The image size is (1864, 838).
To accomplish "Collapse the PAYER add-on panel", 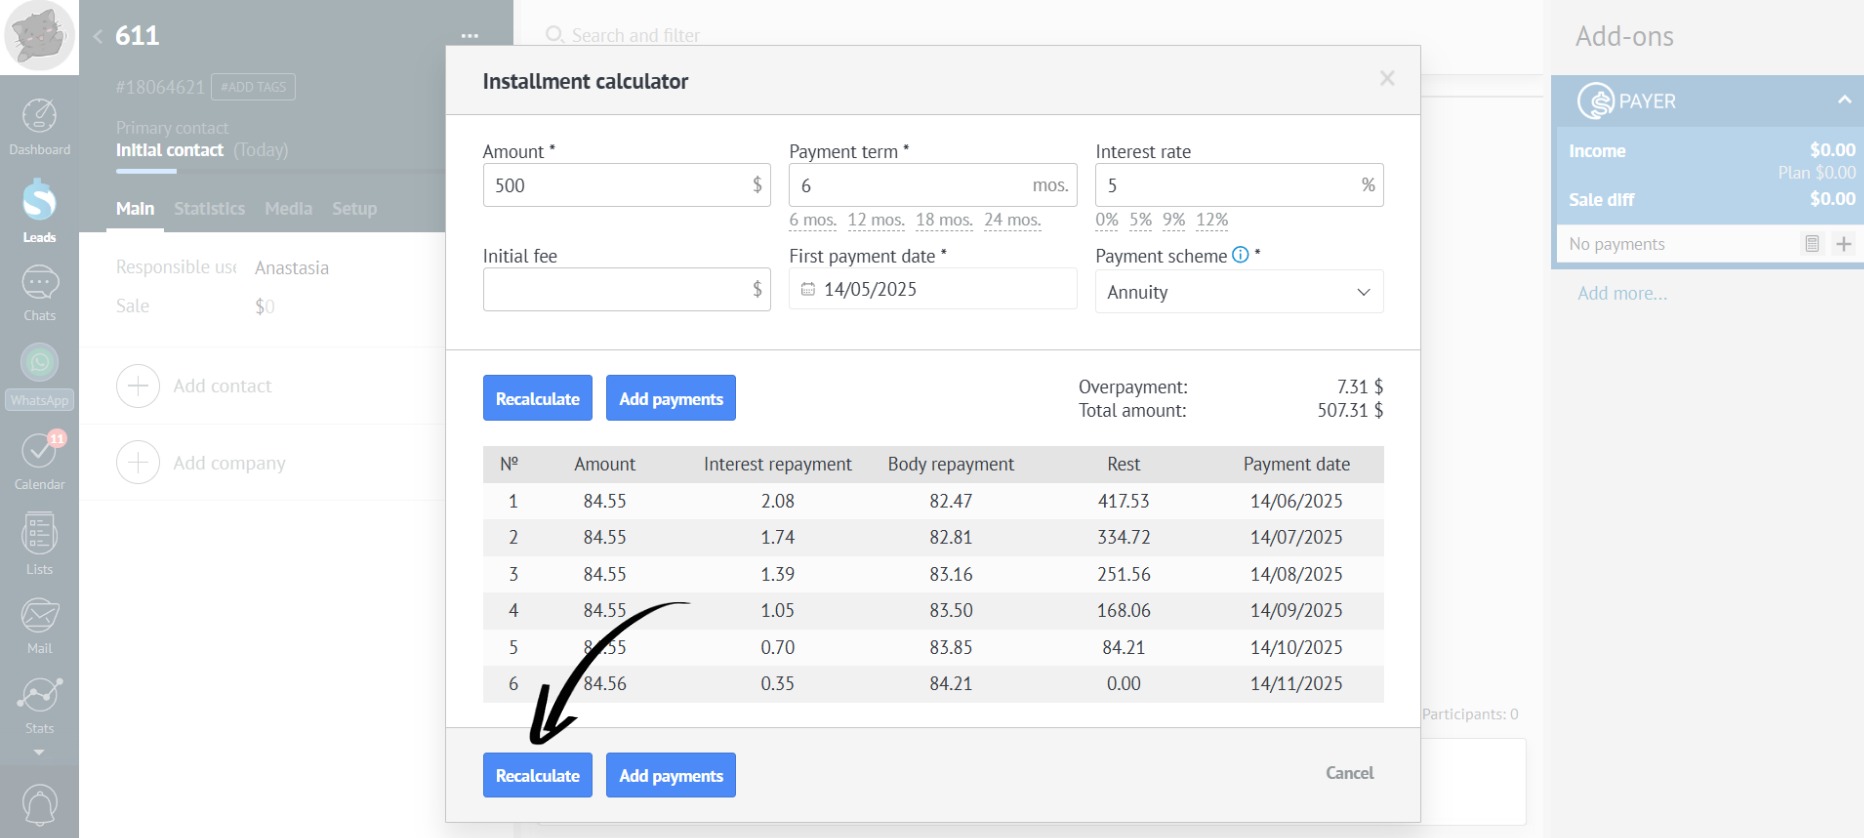I will pos(1843,100).
